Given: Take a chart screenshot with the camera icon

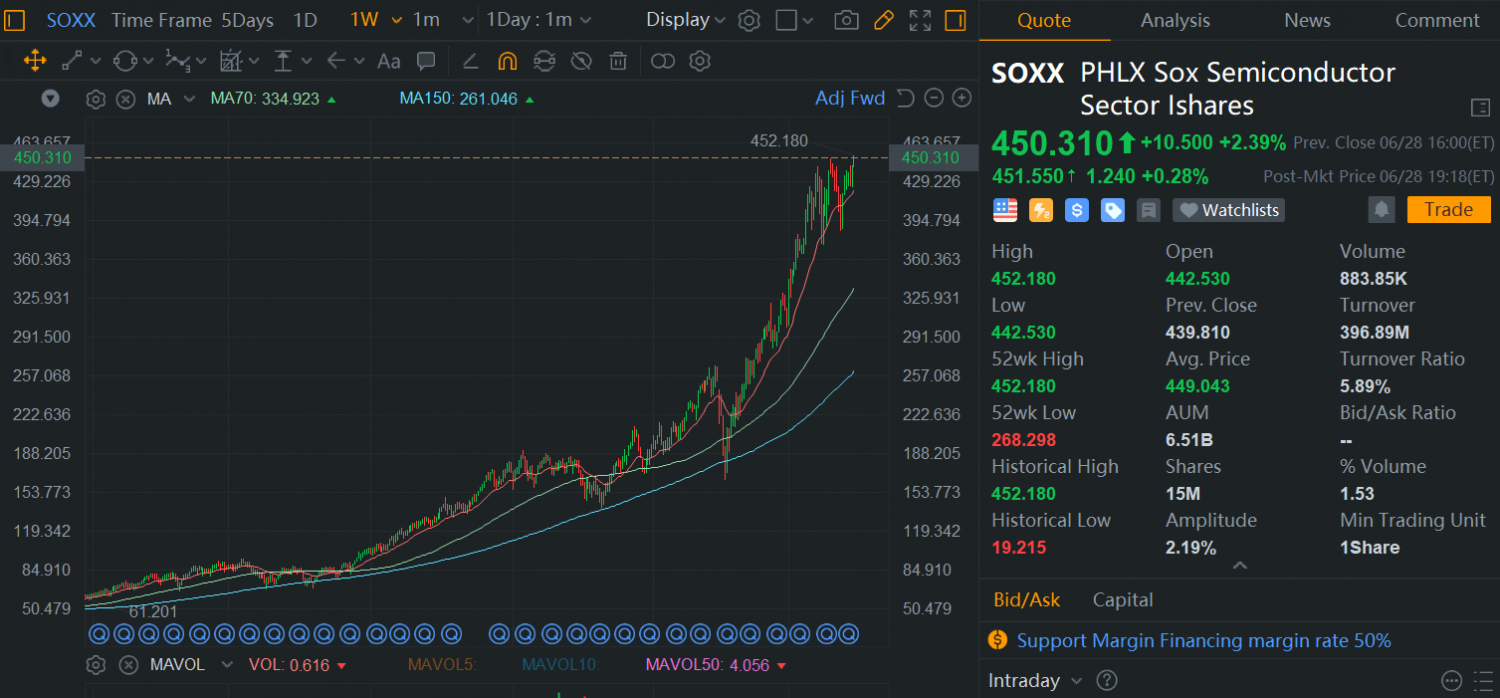Looking at the screenshot, I should point(846,20).
